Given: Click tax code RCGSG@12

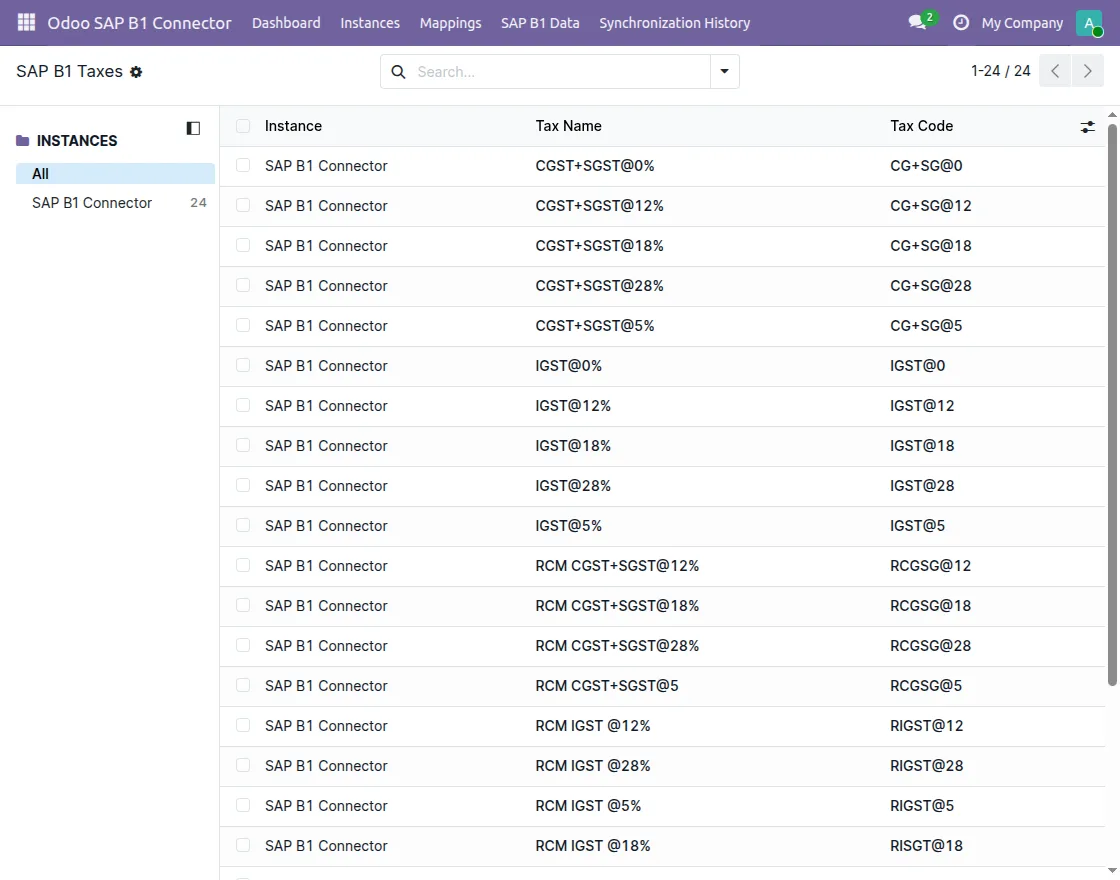Looking at the screenshot, I should (931, 566).
